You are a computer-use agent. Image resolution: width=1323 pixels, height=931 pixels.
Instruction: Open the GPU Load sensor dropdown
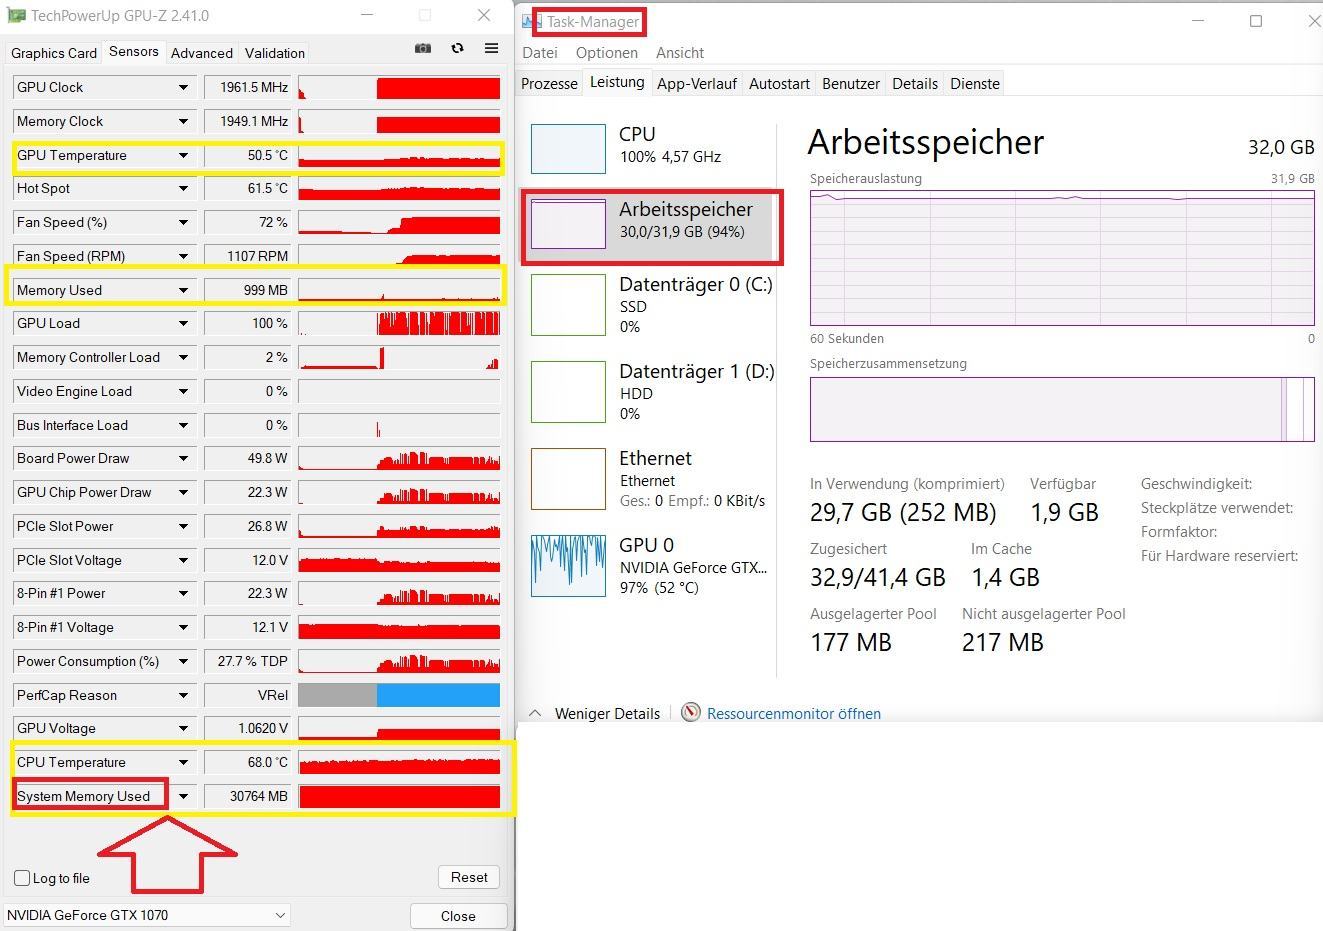click(x=183, y=324)
